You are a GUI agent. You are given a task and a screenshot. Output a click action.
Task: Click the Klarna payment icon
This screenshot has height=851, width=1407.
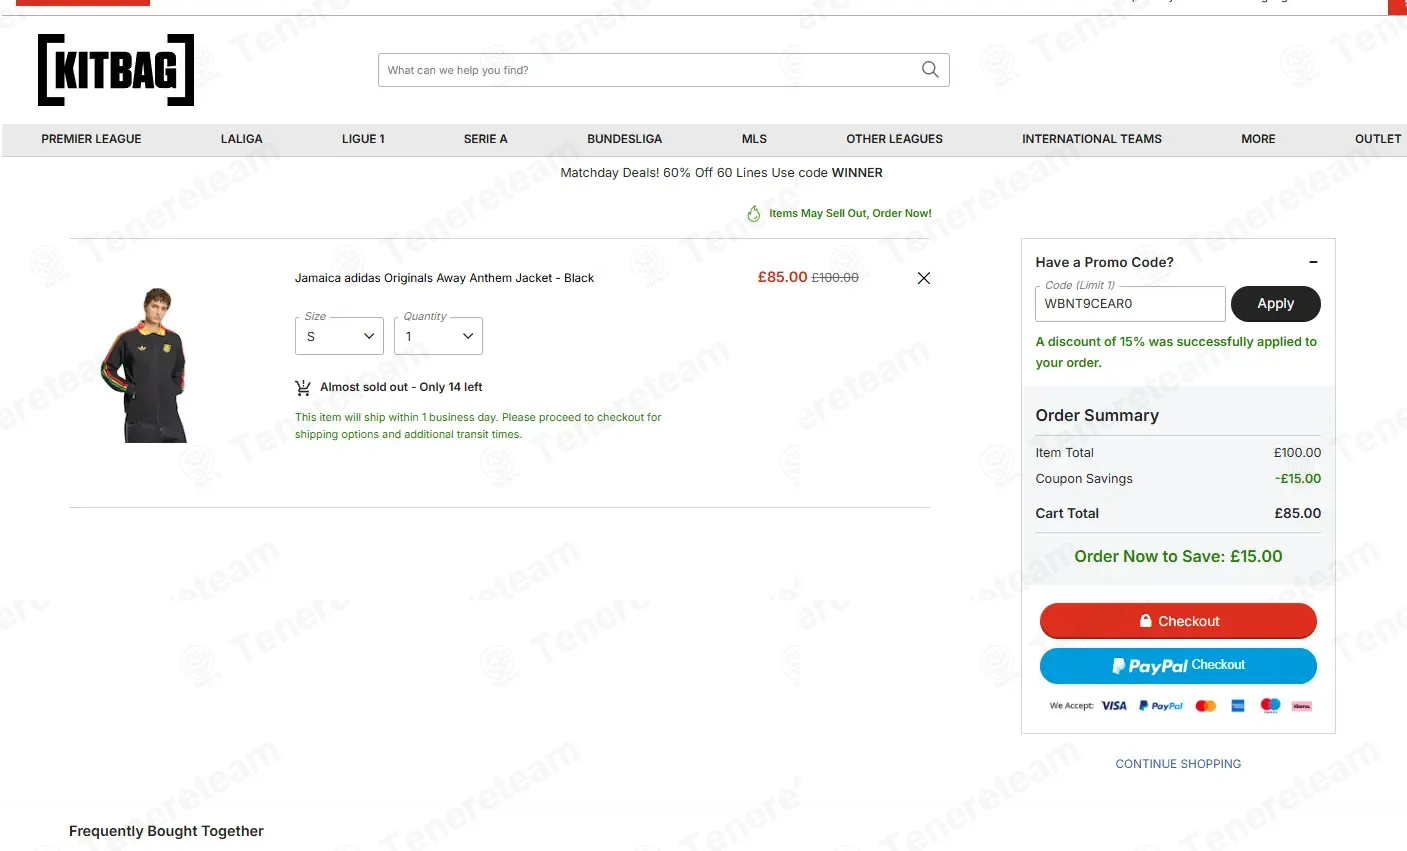pyautogui.click(x=1302, y=706)
